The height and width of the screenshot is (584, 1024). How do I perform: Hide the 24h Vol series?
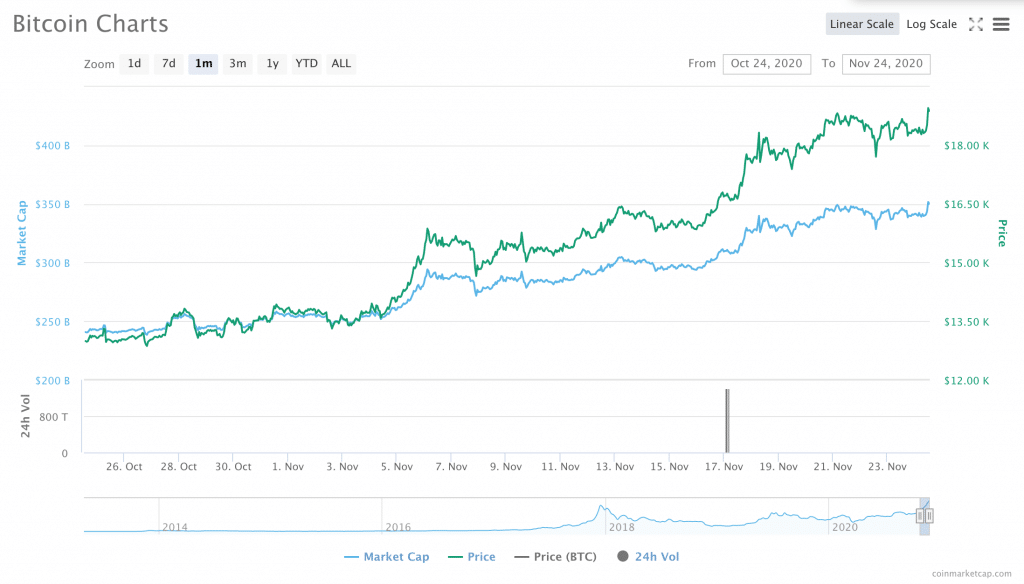[x=648, y=556]
